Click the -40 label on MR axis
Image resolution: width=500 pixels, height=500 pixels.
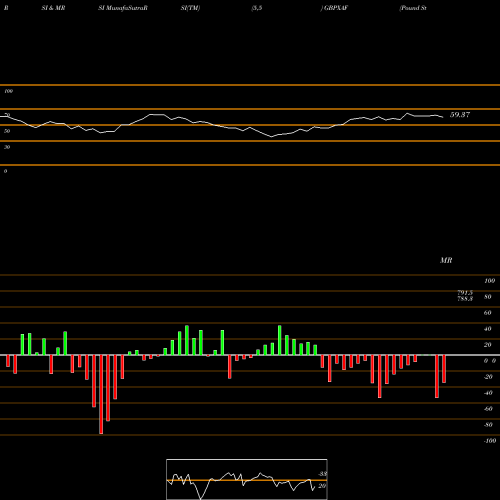(x=488, y=393)
